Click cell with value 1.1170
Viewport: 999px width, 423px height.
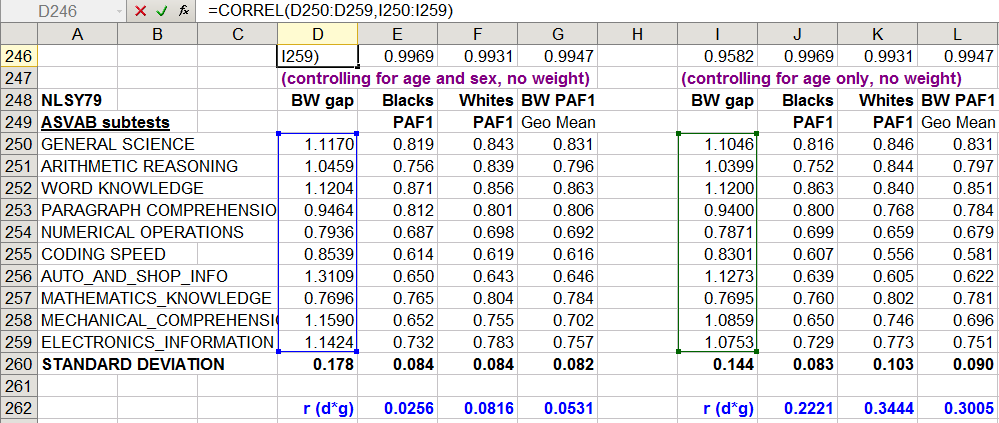tap(318, 145)
